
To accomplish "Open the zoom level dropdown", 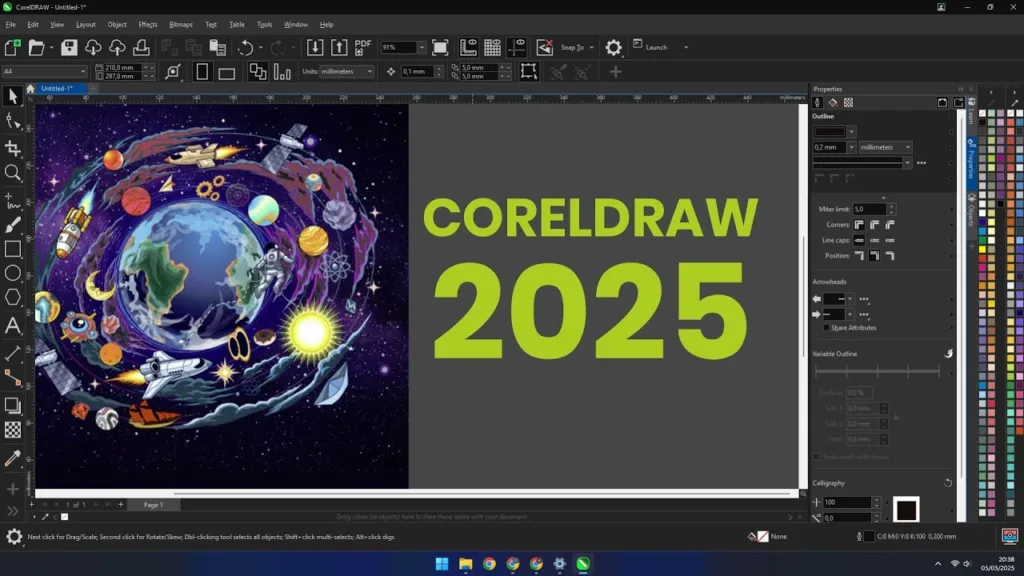I will point(421,46).
